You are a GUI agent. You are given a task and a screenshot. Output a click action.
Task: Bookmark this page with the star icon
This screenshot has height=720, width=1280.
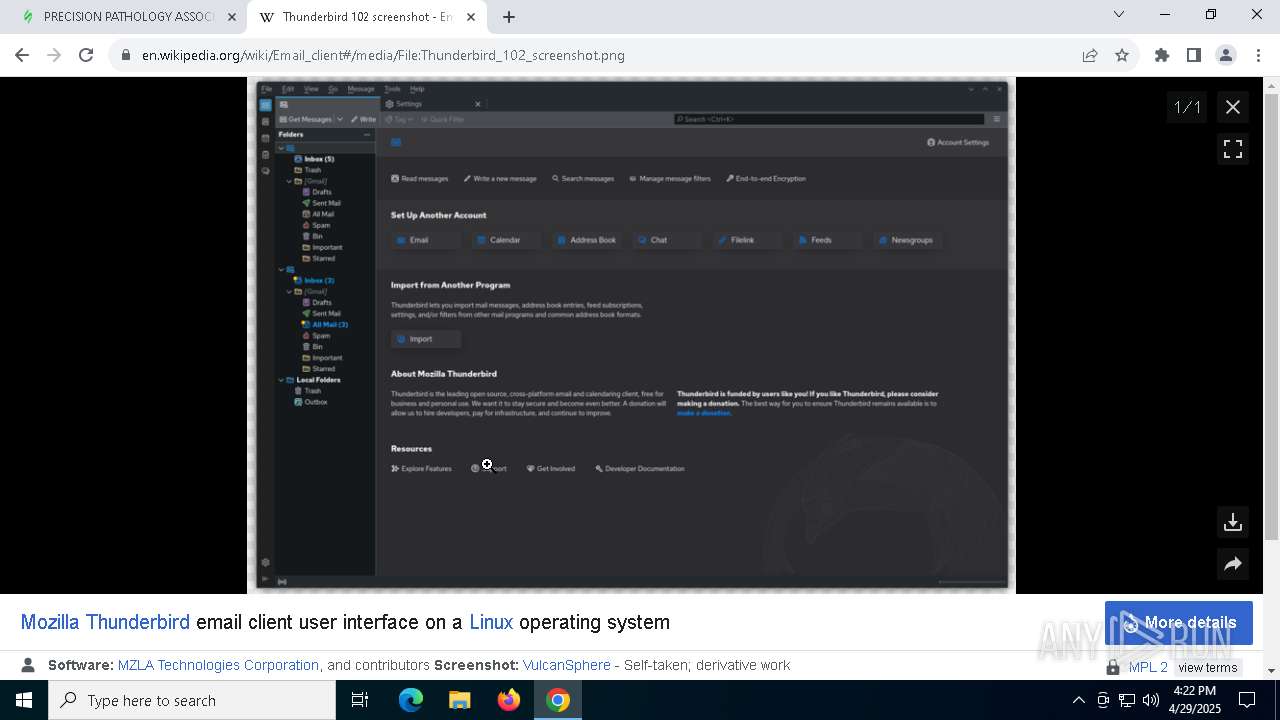tap(1122, 55)
